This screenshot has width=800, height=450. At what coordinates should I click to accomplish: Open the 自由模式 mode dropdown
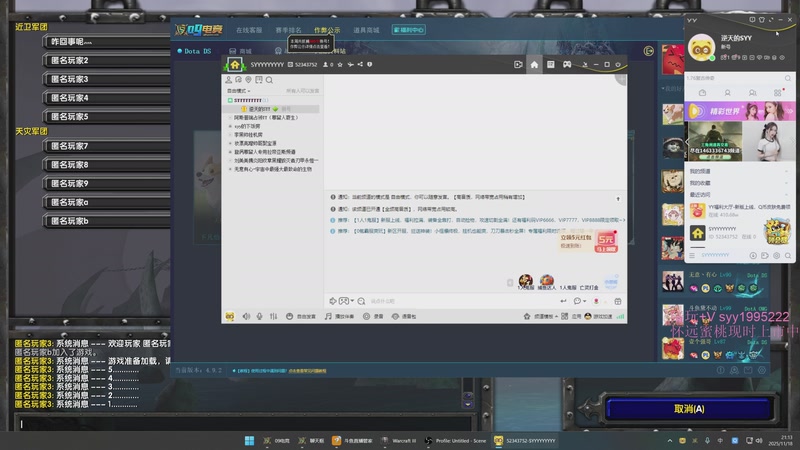(238, 91)
